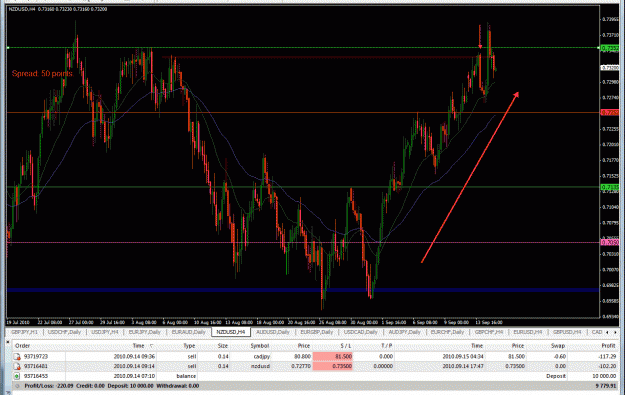This screenshot has height=395, width=625.
Task: Open the USDCAD,Daily chart tab
Action: [x=360, y=332]
